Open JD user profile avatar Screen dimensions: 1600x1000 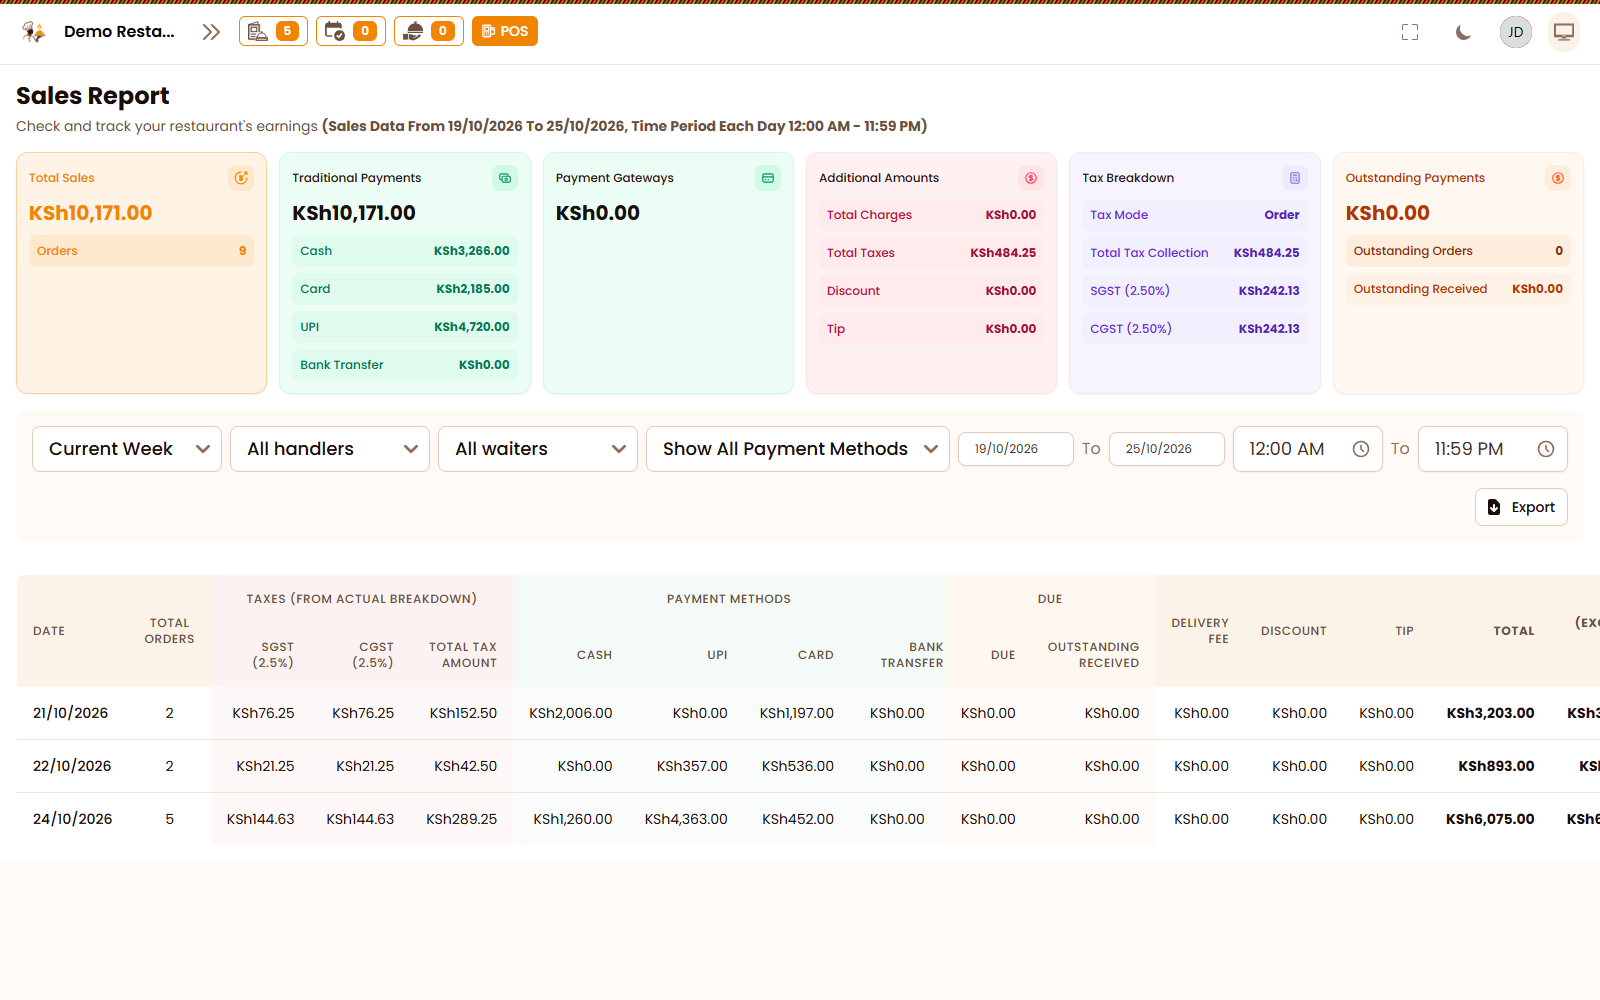pos(1516,32)
